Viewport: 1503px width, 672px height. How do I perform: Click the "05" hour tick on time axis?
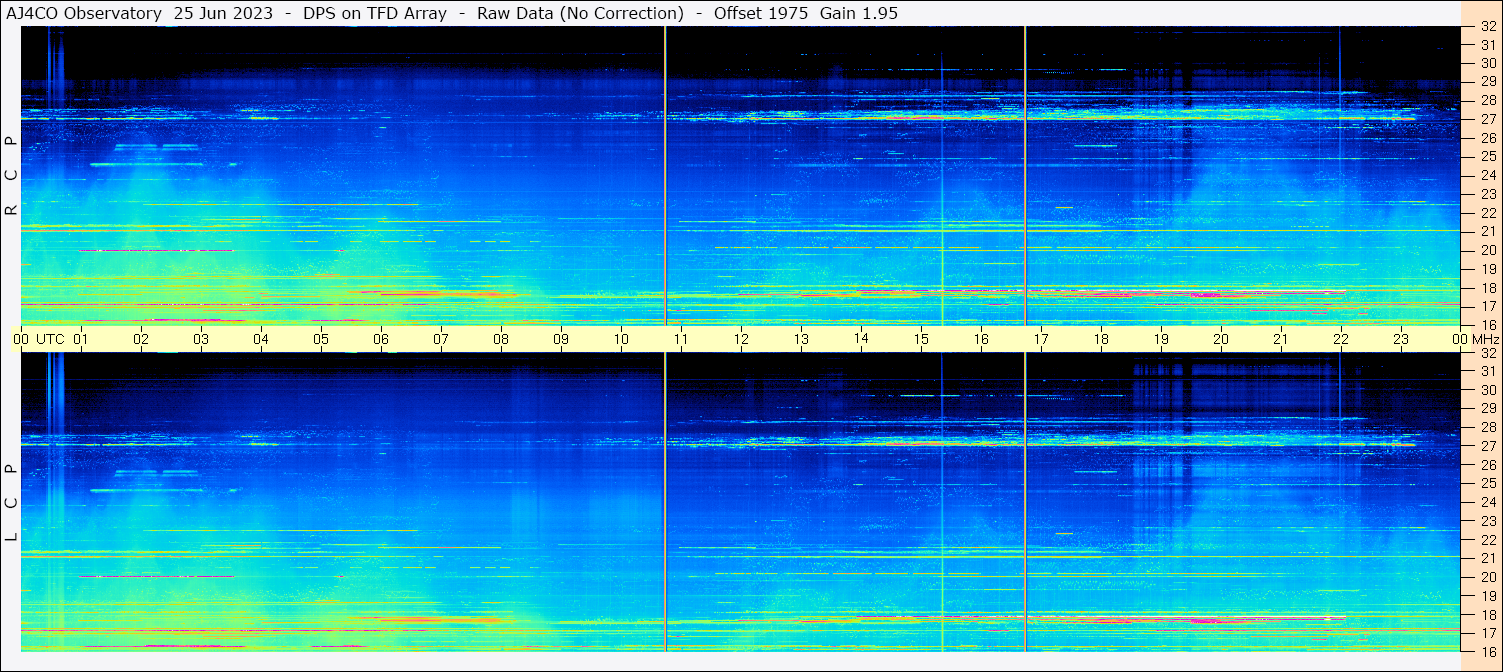(x=321, y=339)
